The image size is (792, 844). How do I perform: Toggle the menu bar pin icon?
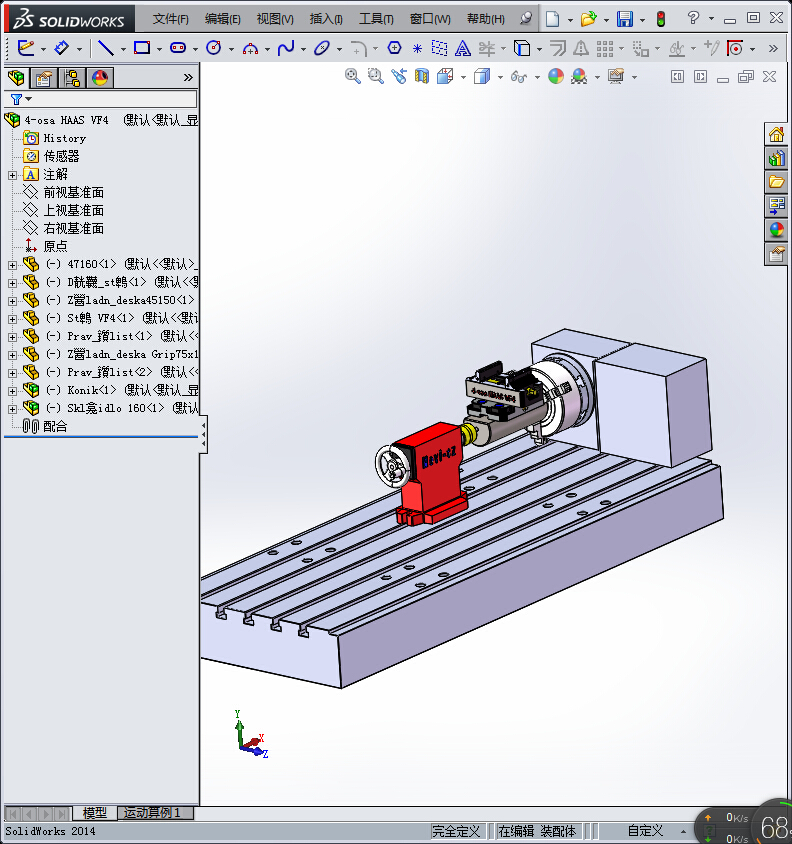[x=525, y=18]
